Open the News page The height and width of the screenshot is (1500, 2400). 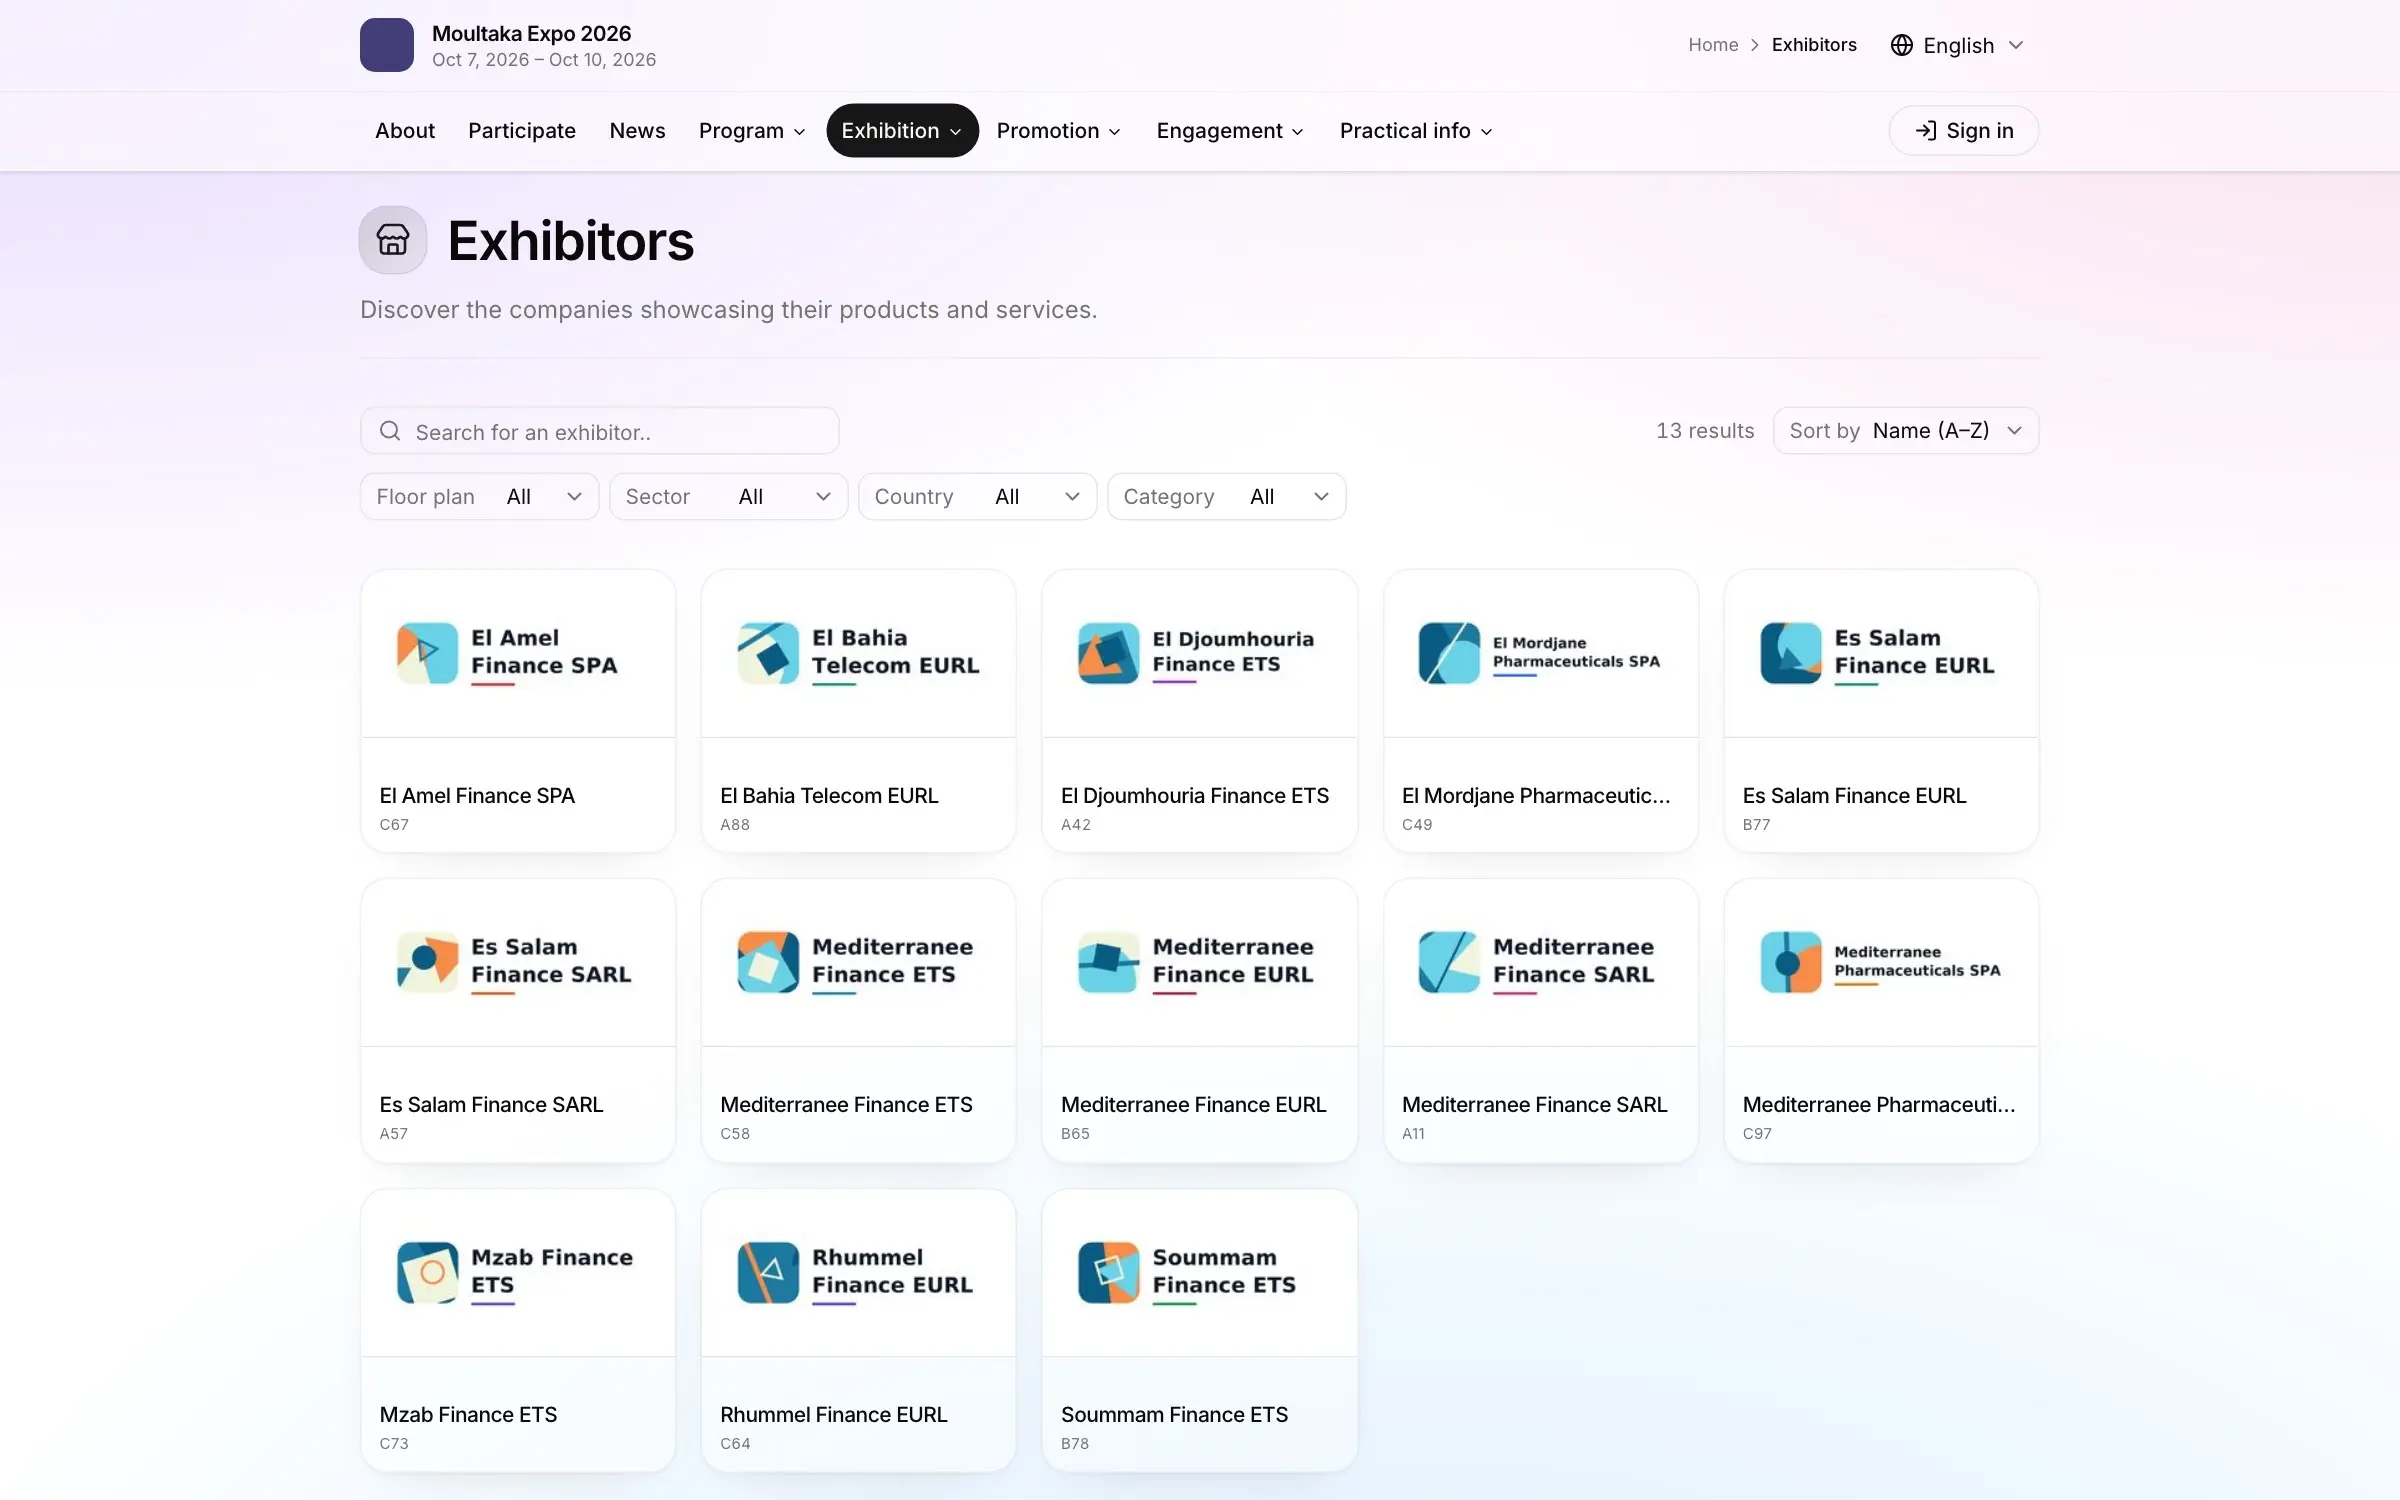637,131
